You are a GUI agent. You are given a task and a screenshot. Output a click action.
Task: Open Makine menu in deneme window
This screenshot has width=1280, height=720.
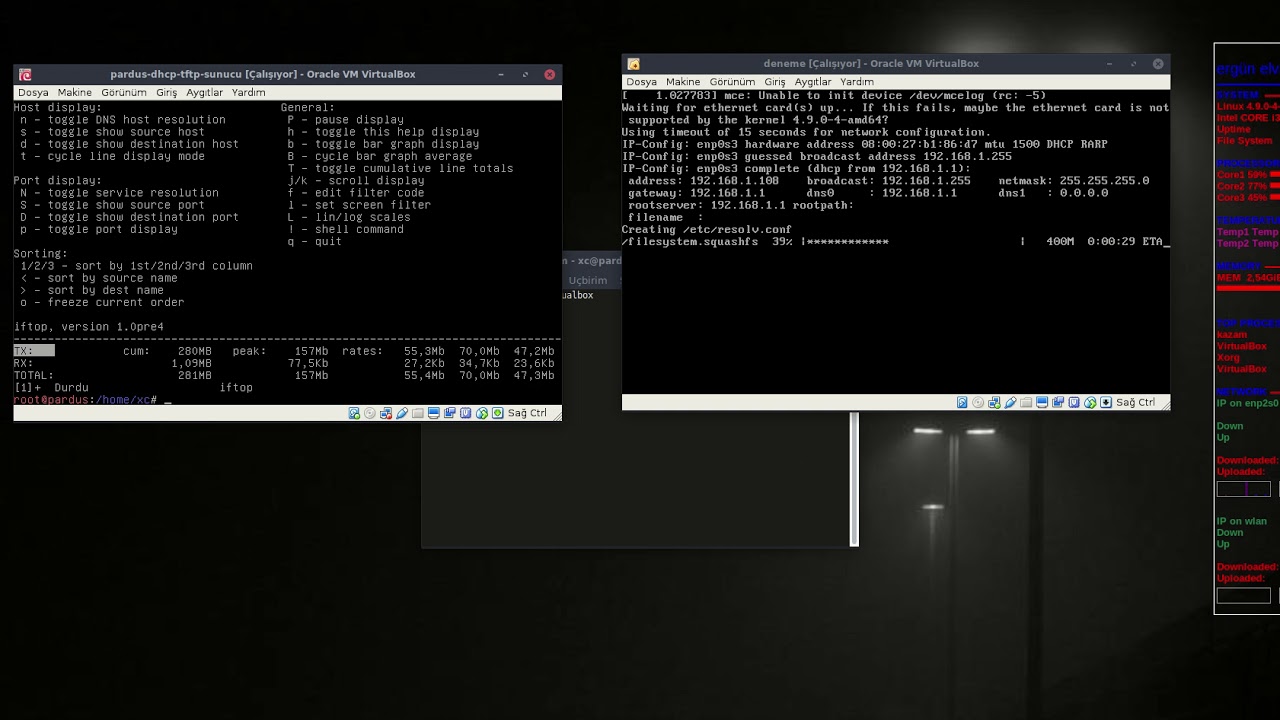pos(683,82)
